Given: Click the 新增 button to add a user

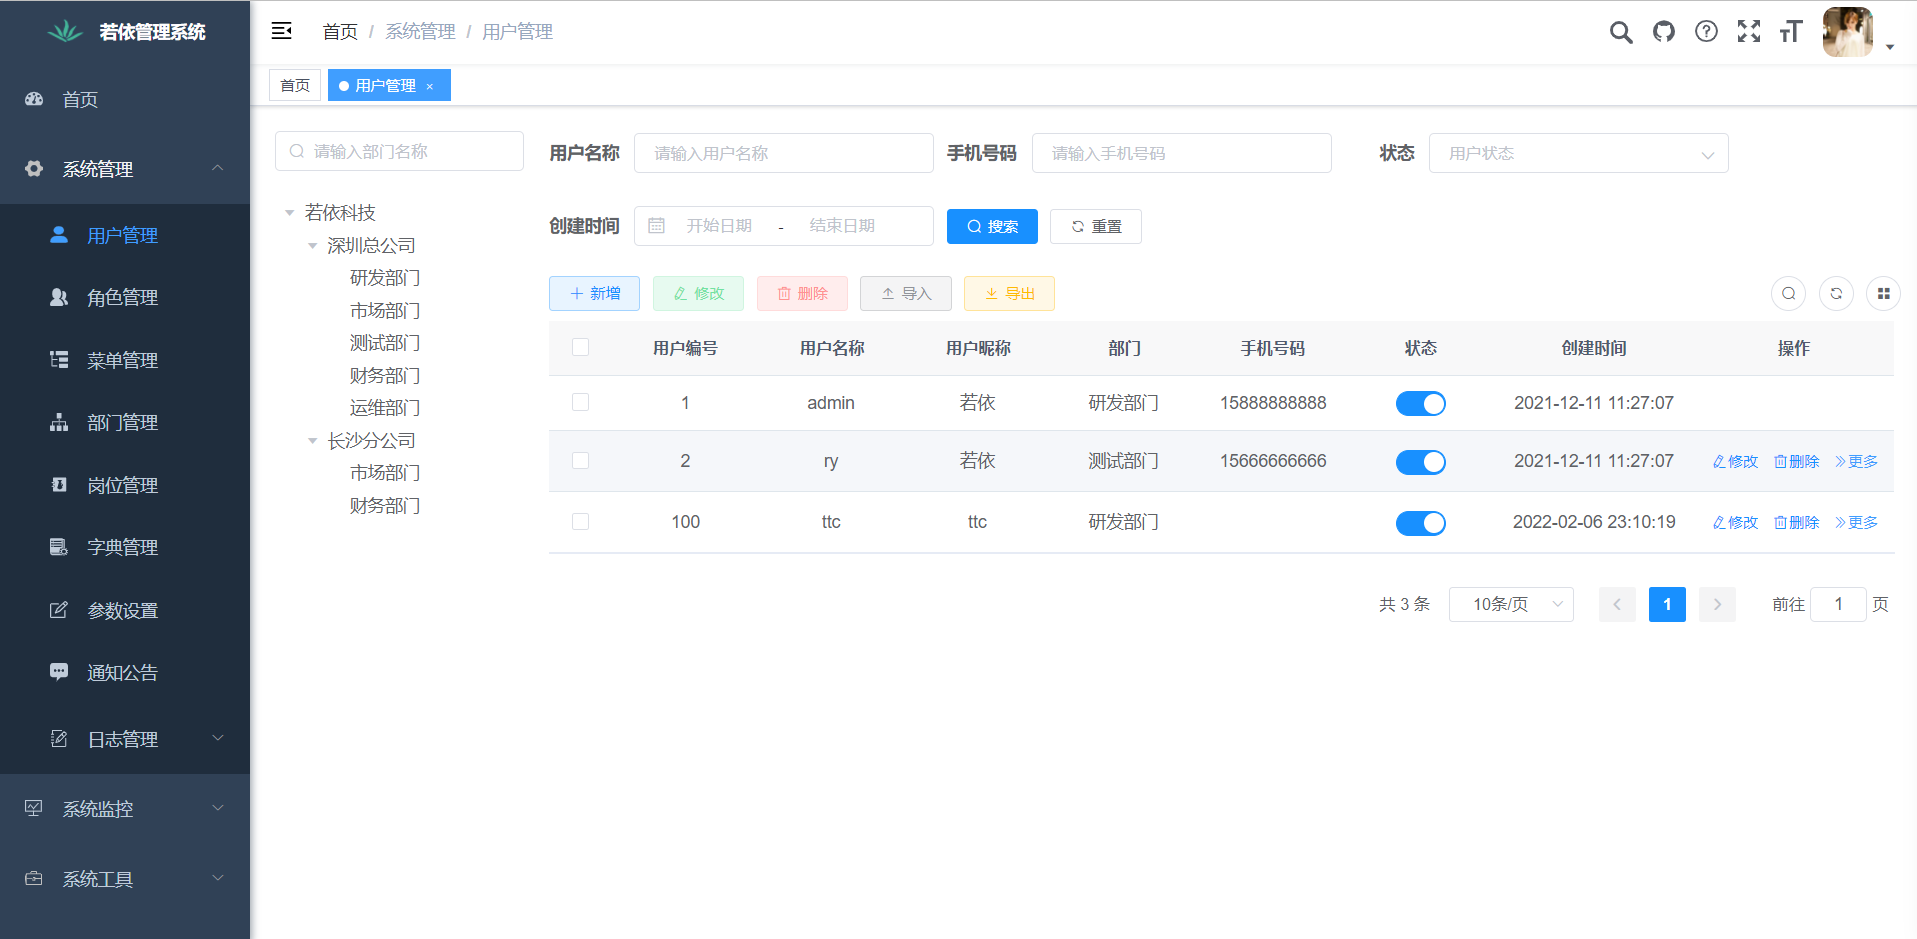Looking at the screenshot, I should point(594,293).
